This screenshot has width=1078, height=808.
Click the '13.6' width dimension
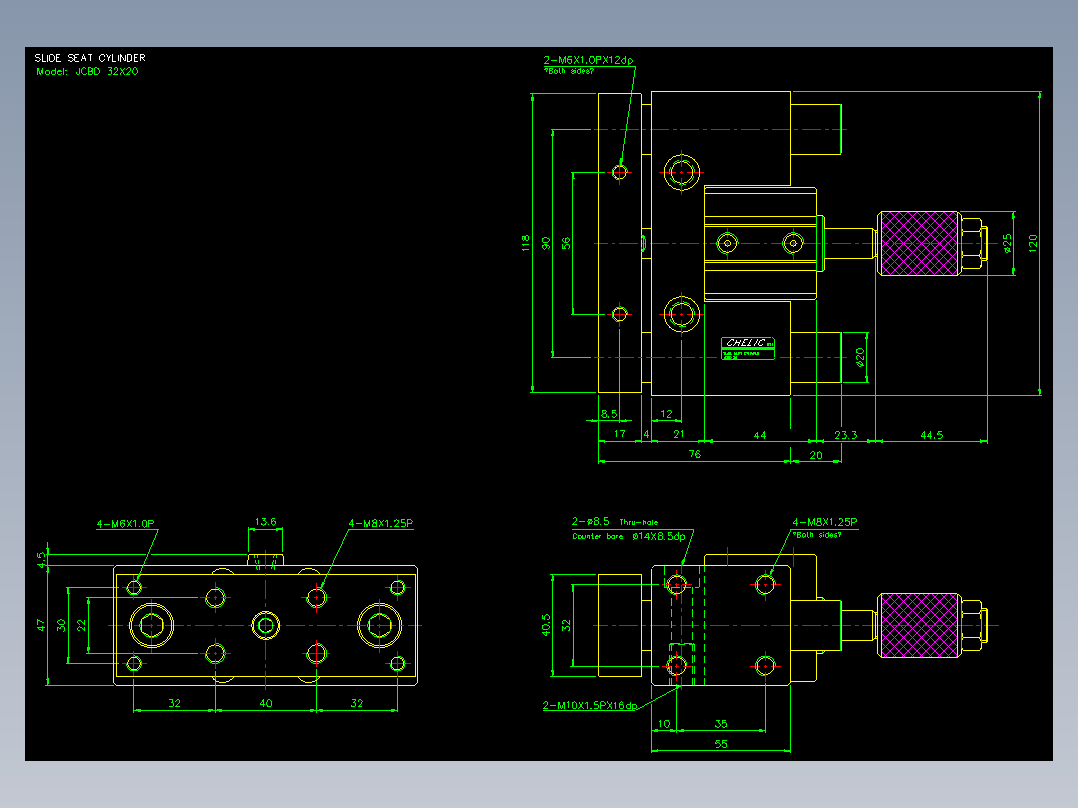coord(265,522)
